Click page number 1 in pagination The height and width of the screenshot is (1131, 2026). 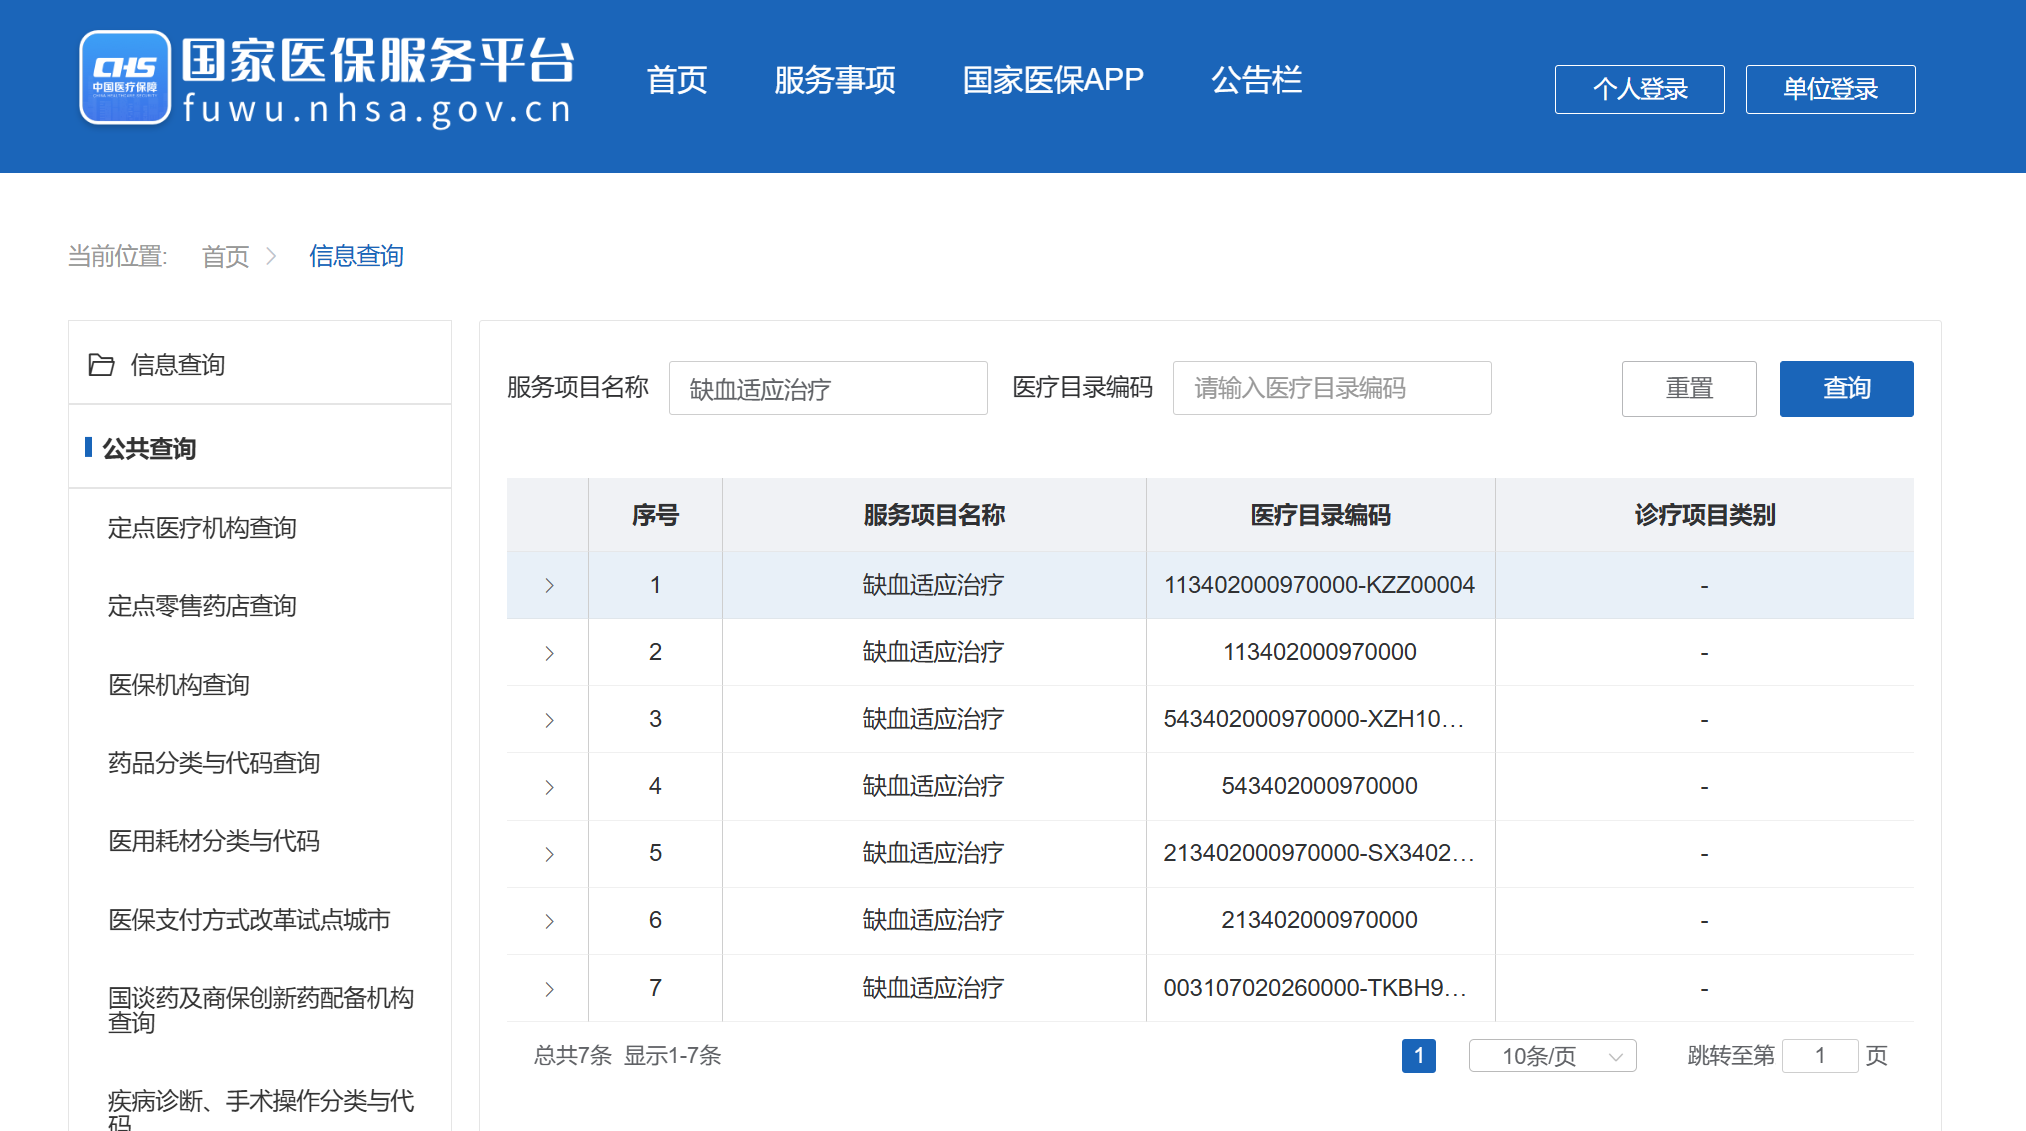1418,1056
